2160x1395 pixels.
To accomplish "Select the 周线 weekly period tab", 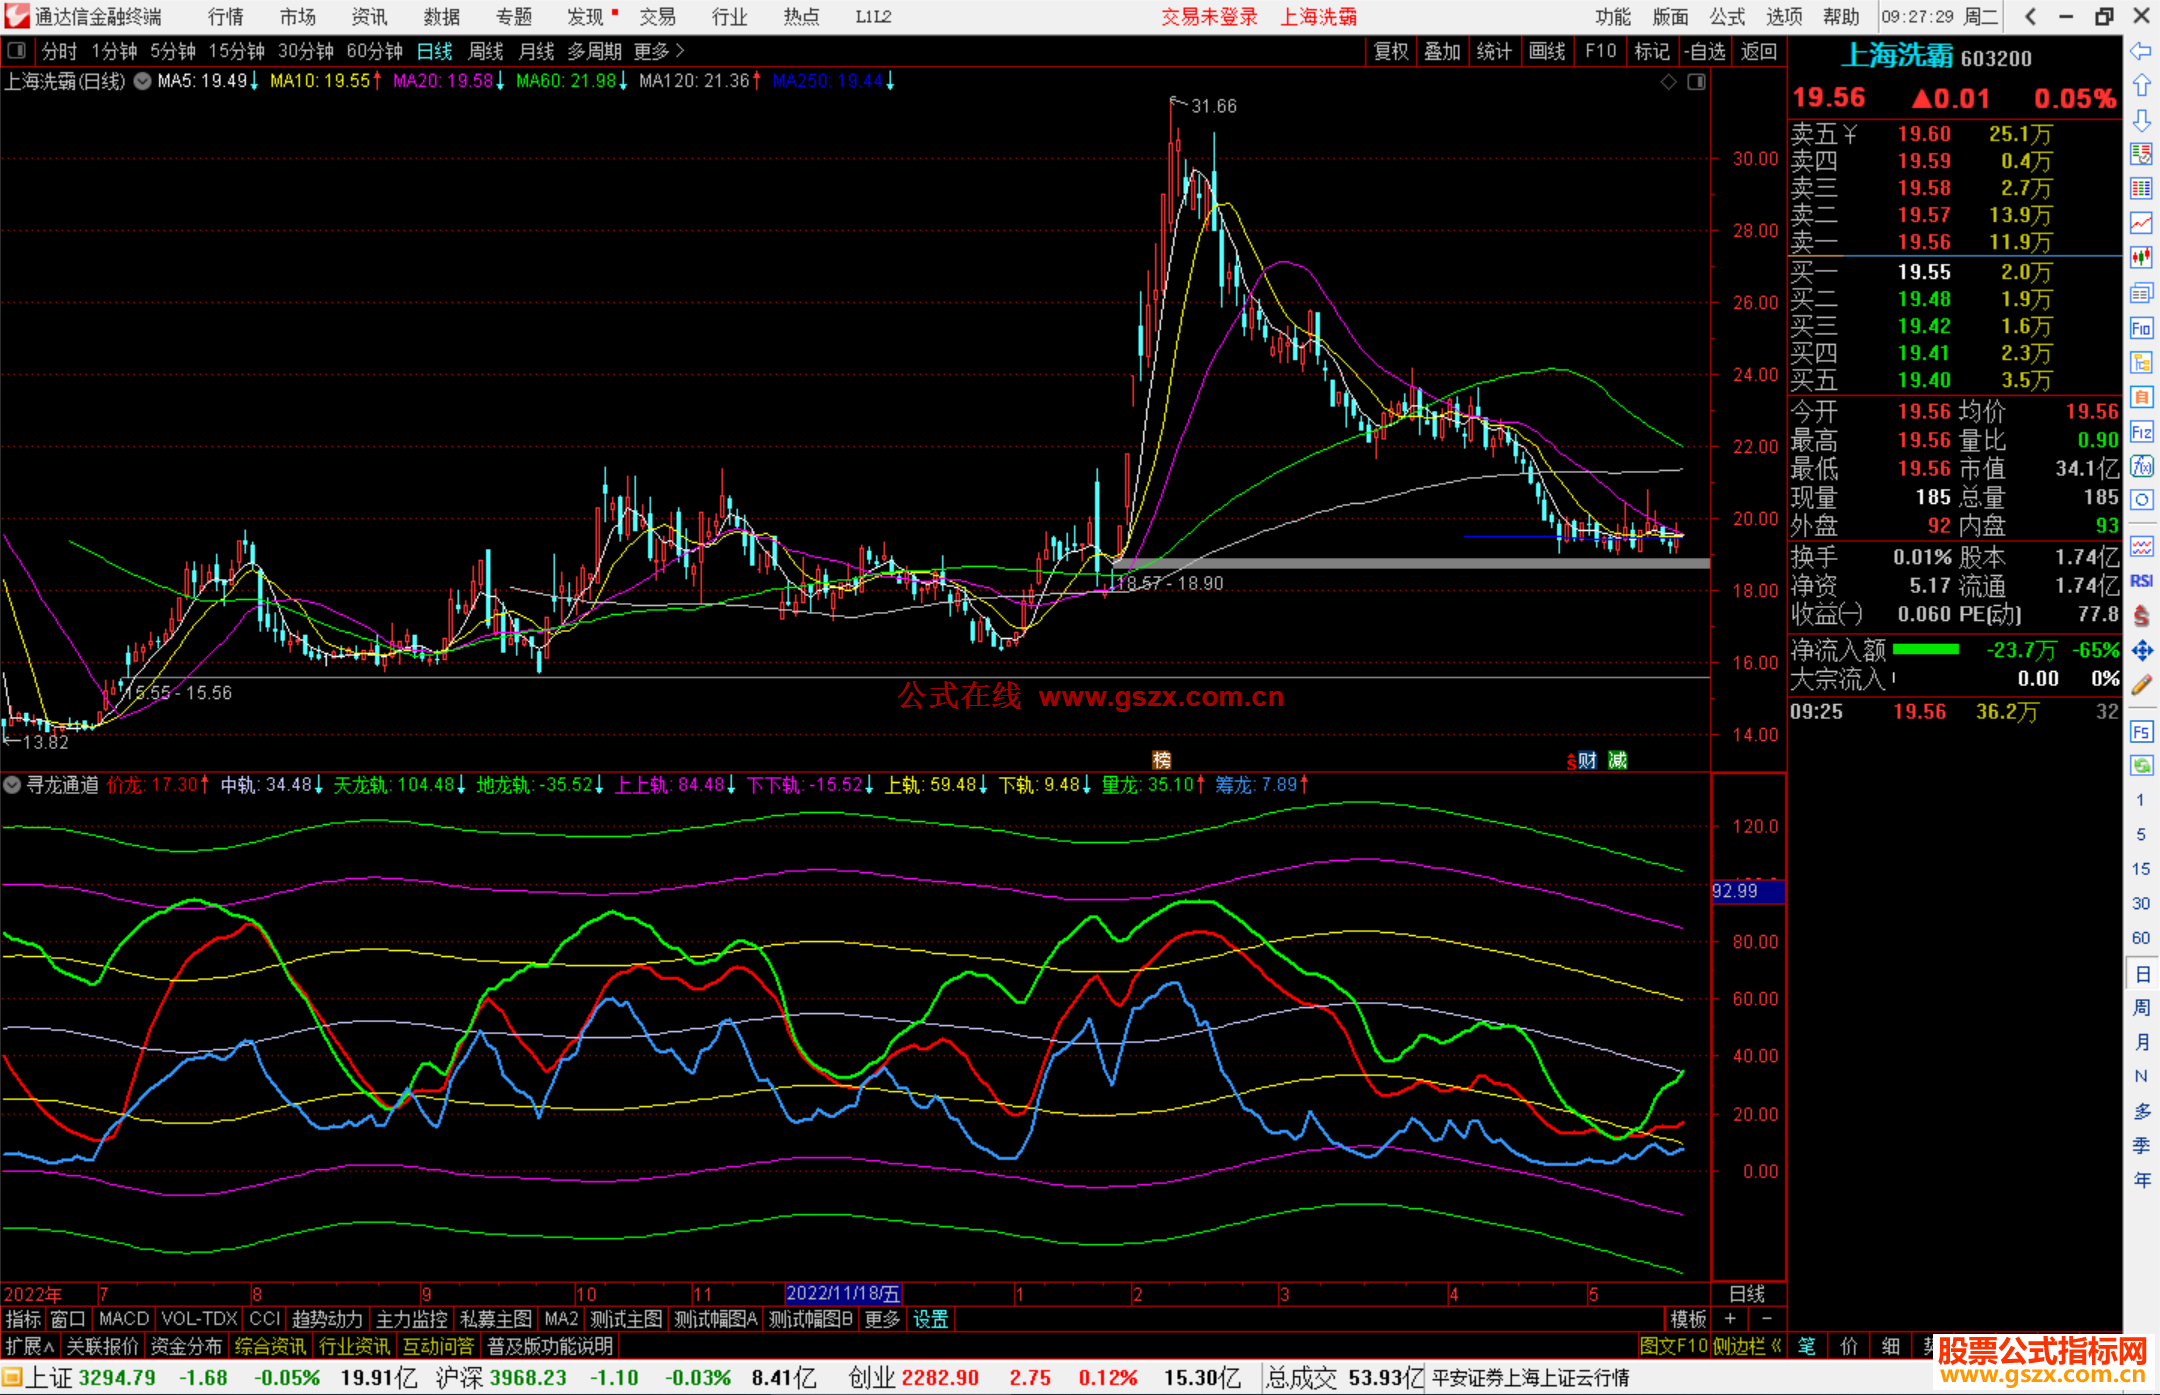I will click(486, 51).
